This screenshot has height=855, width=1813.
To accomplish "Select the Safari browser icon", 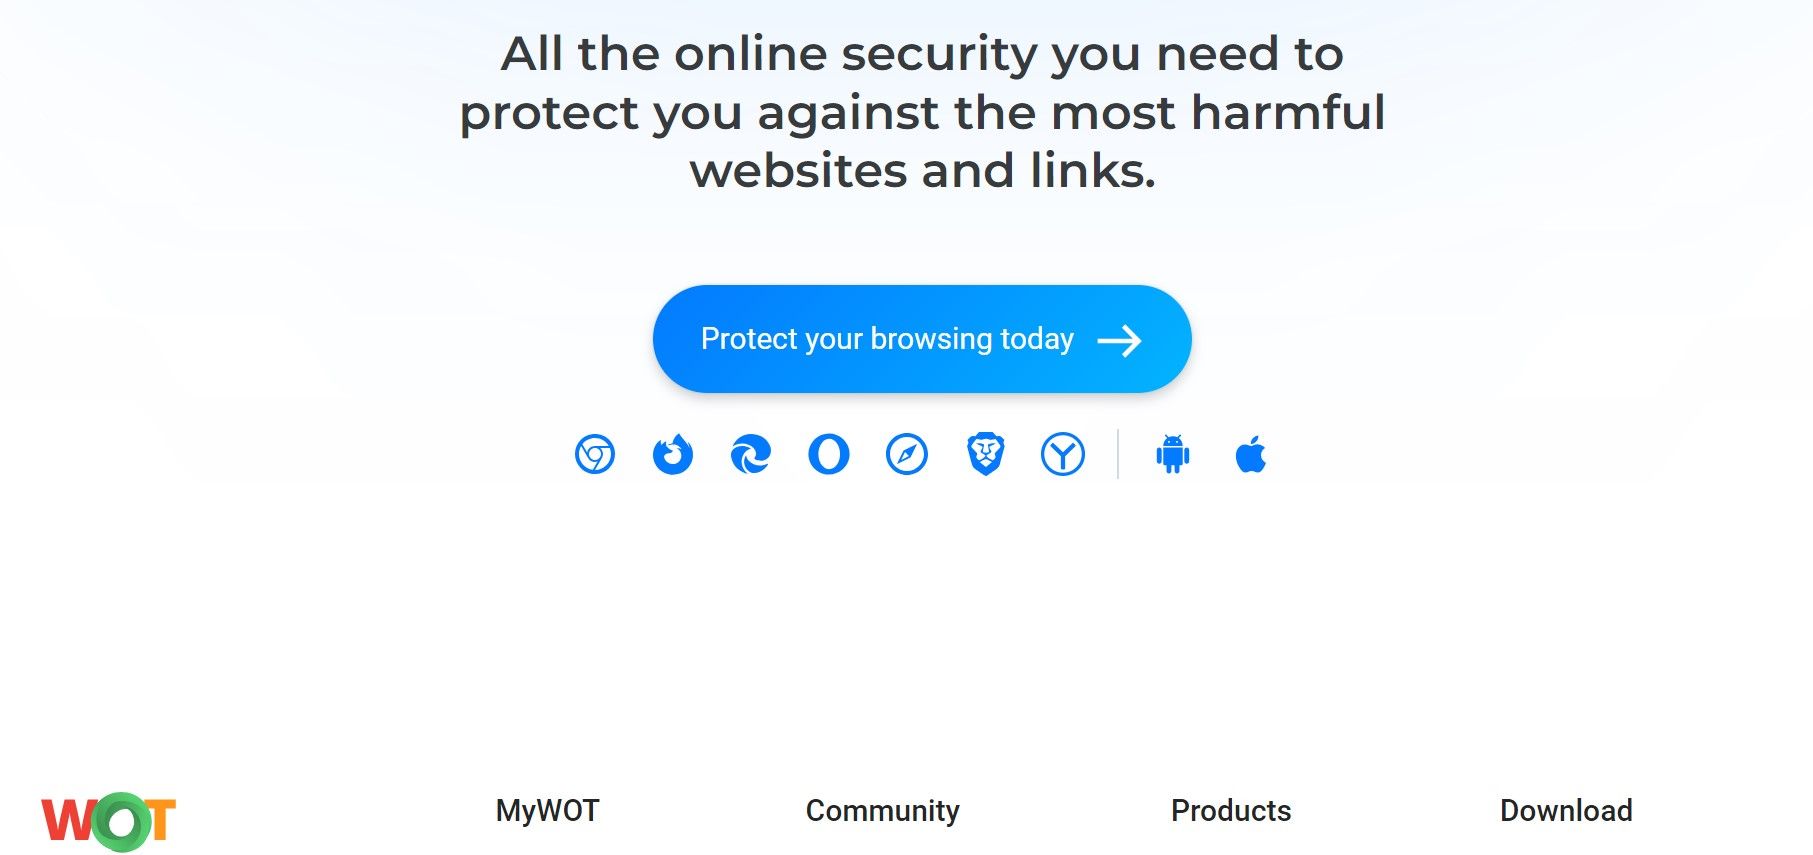I will 906,455.
